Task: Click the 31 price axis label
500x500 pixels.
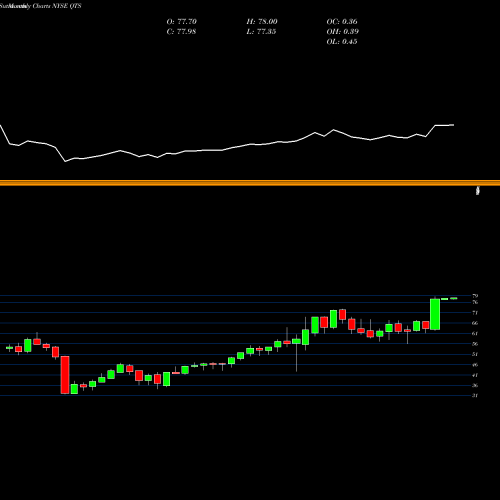Action: tap(475, 395)
